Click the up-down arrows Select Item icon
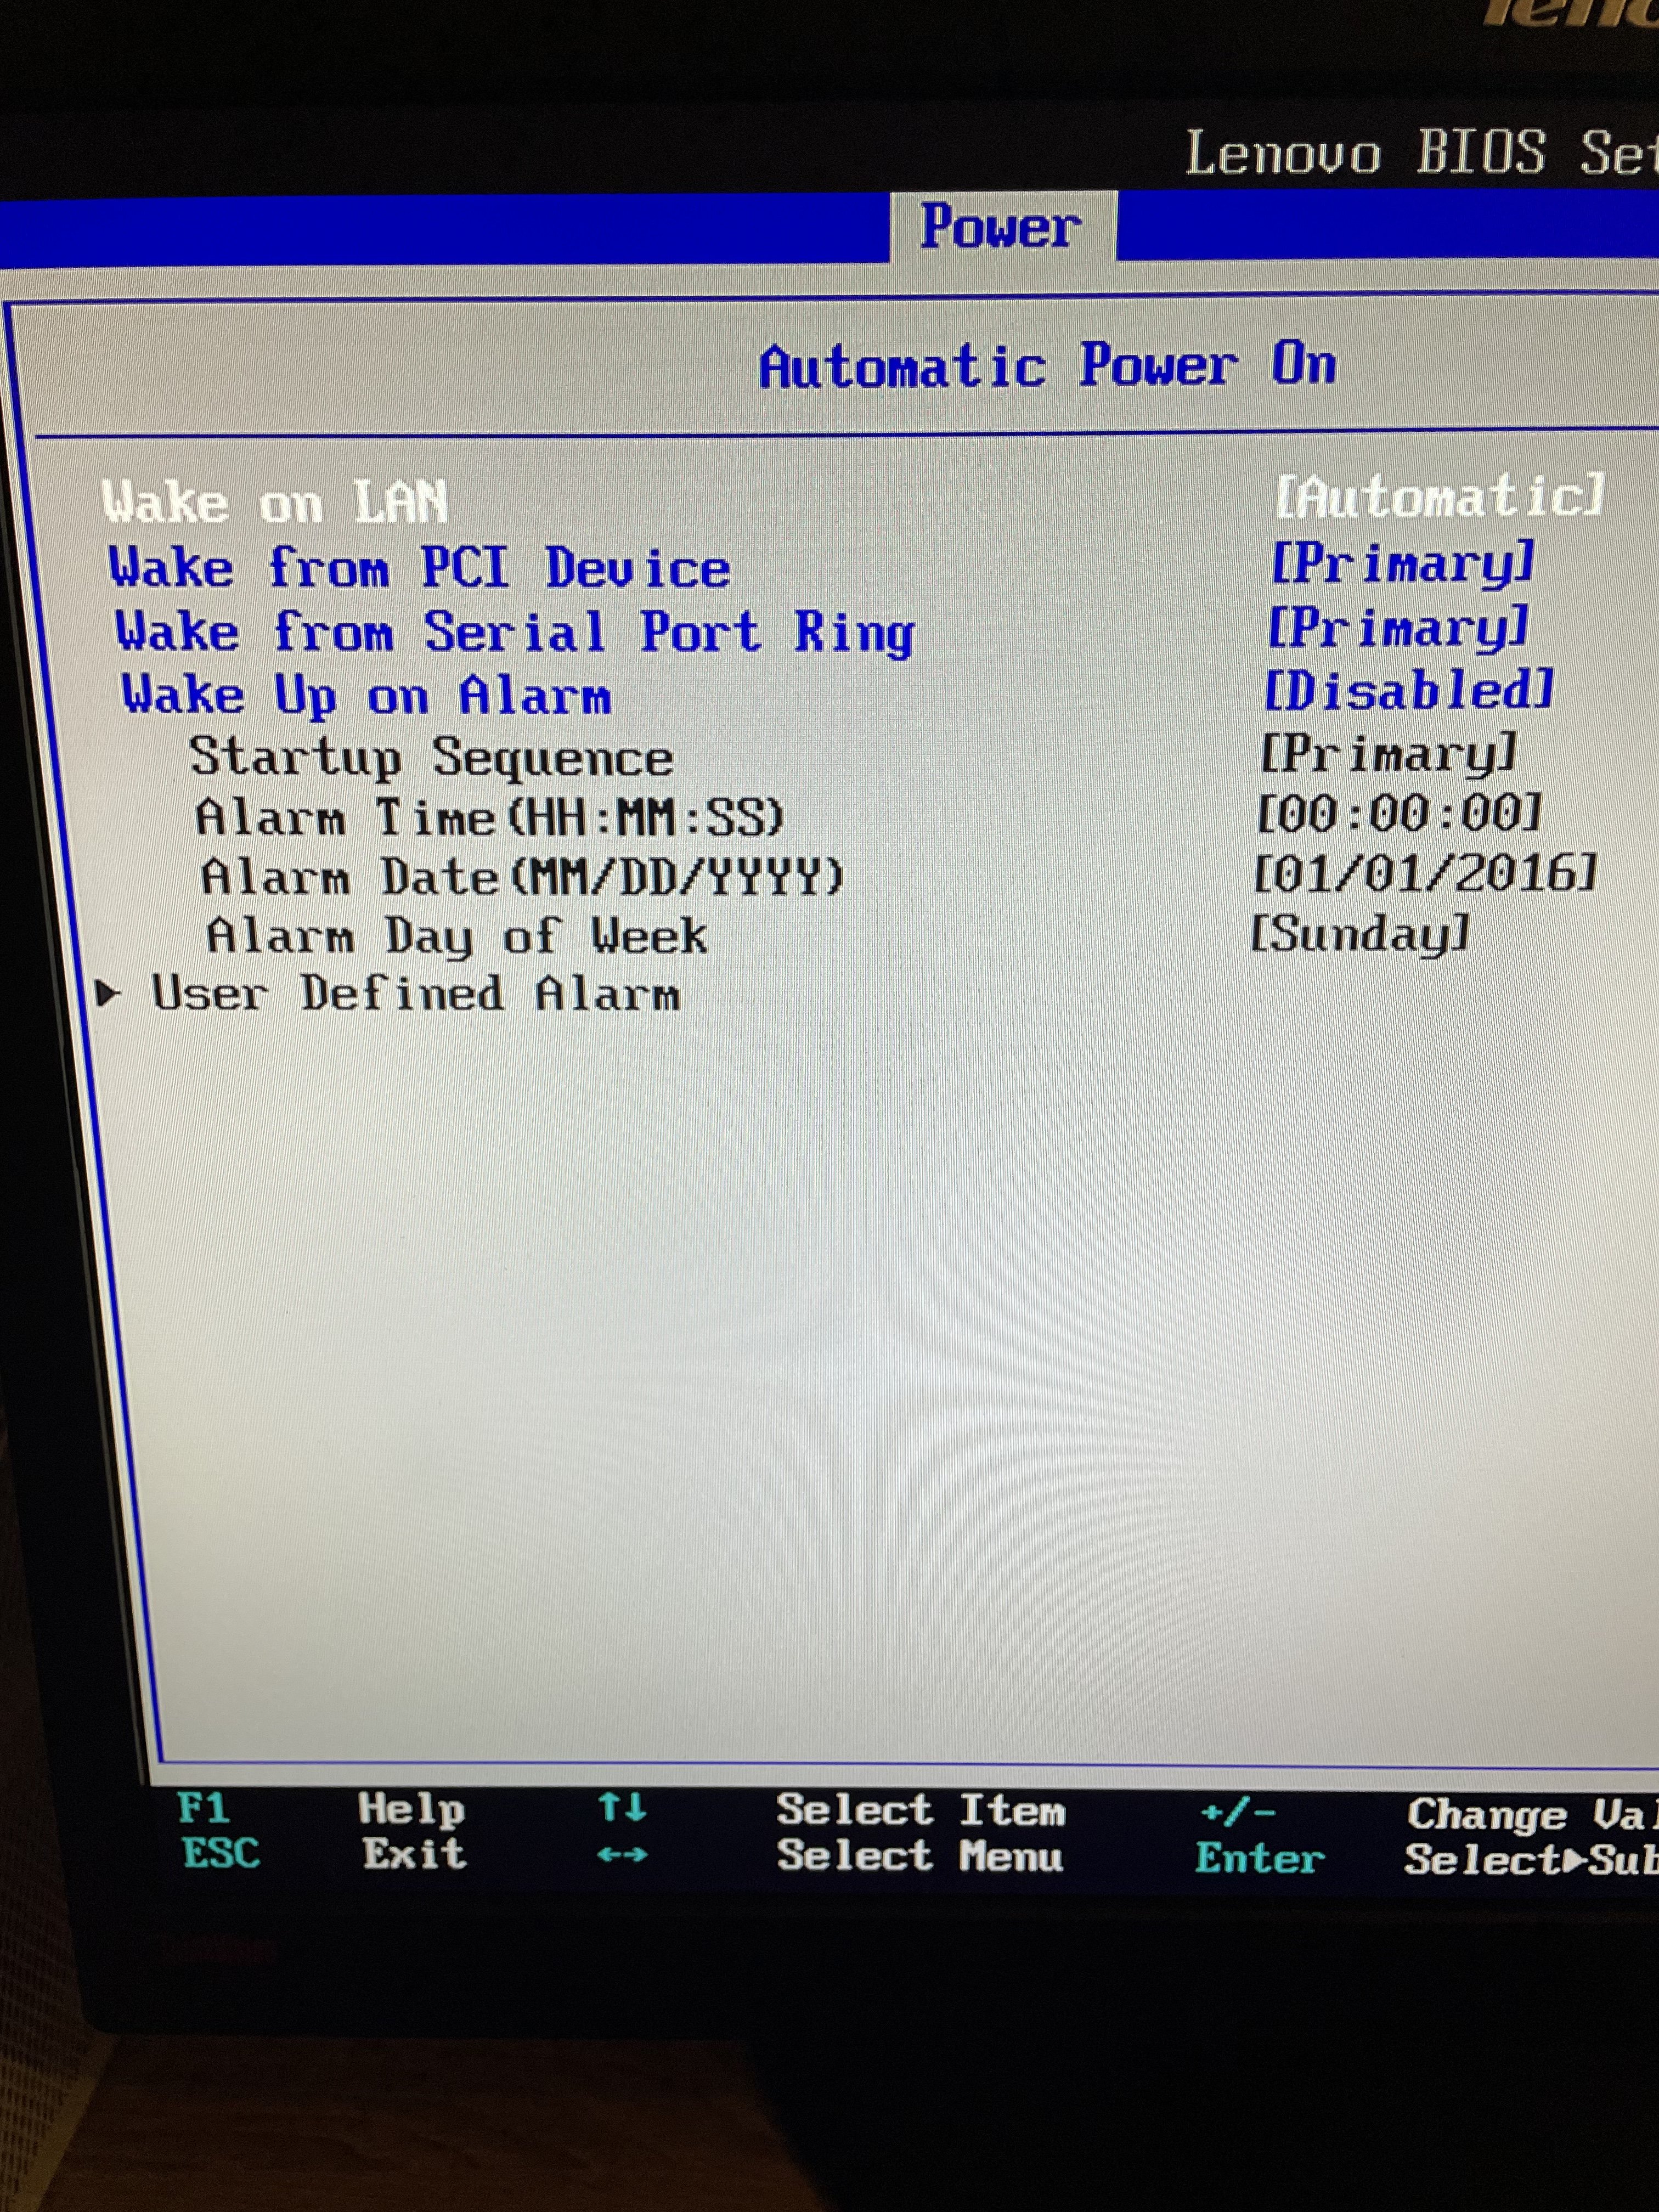Screen dimensions: 1659x2212 pos(622,1808)
